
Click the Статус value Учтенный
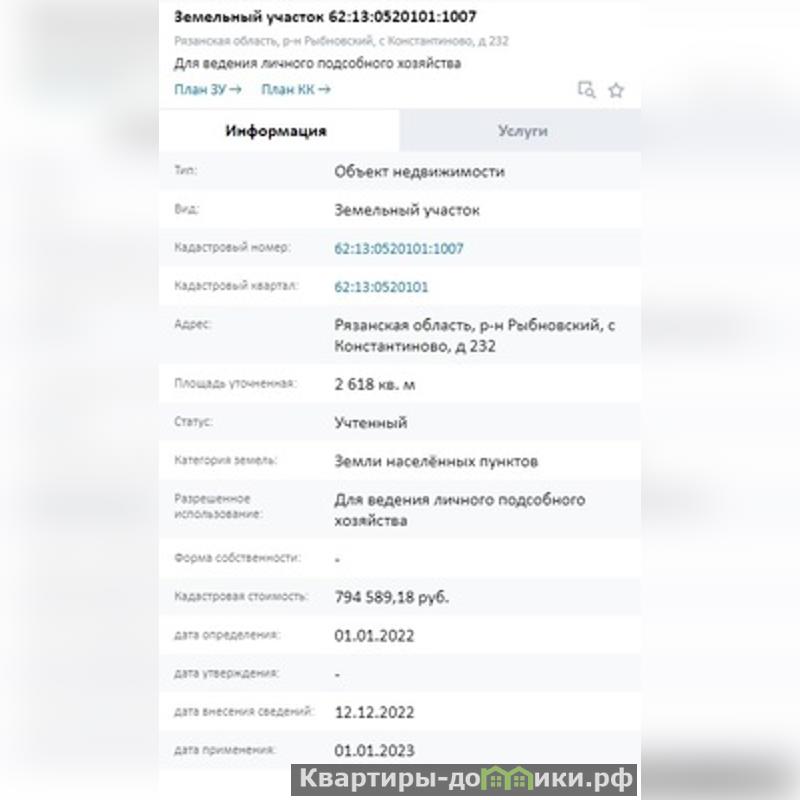(370, 422)
